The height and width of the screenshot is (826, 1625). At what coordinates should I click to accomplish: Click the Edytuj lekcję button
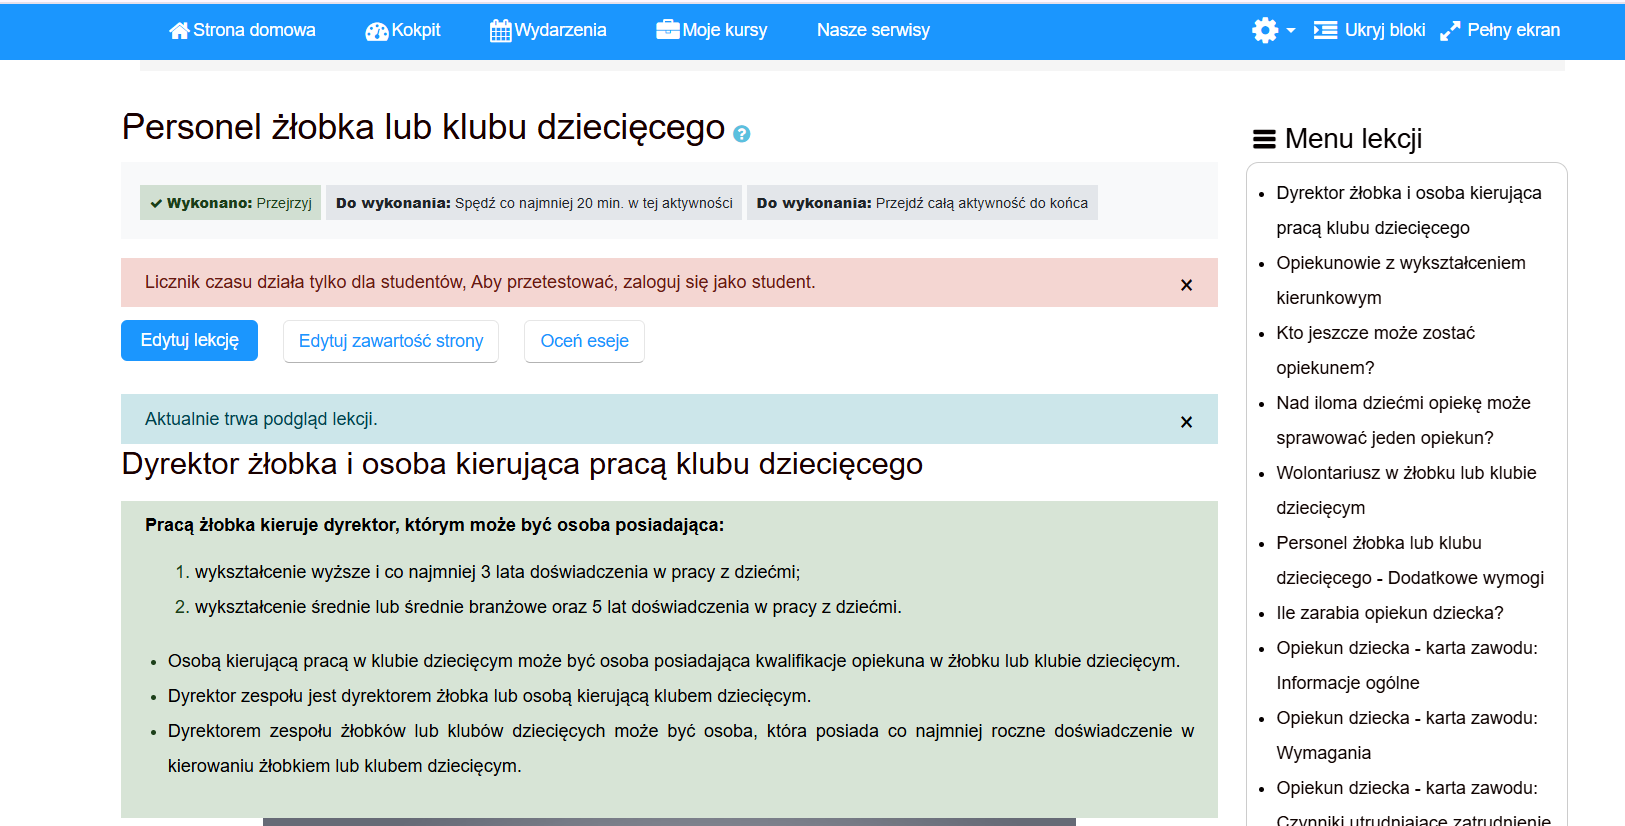[x=189, y=340]
